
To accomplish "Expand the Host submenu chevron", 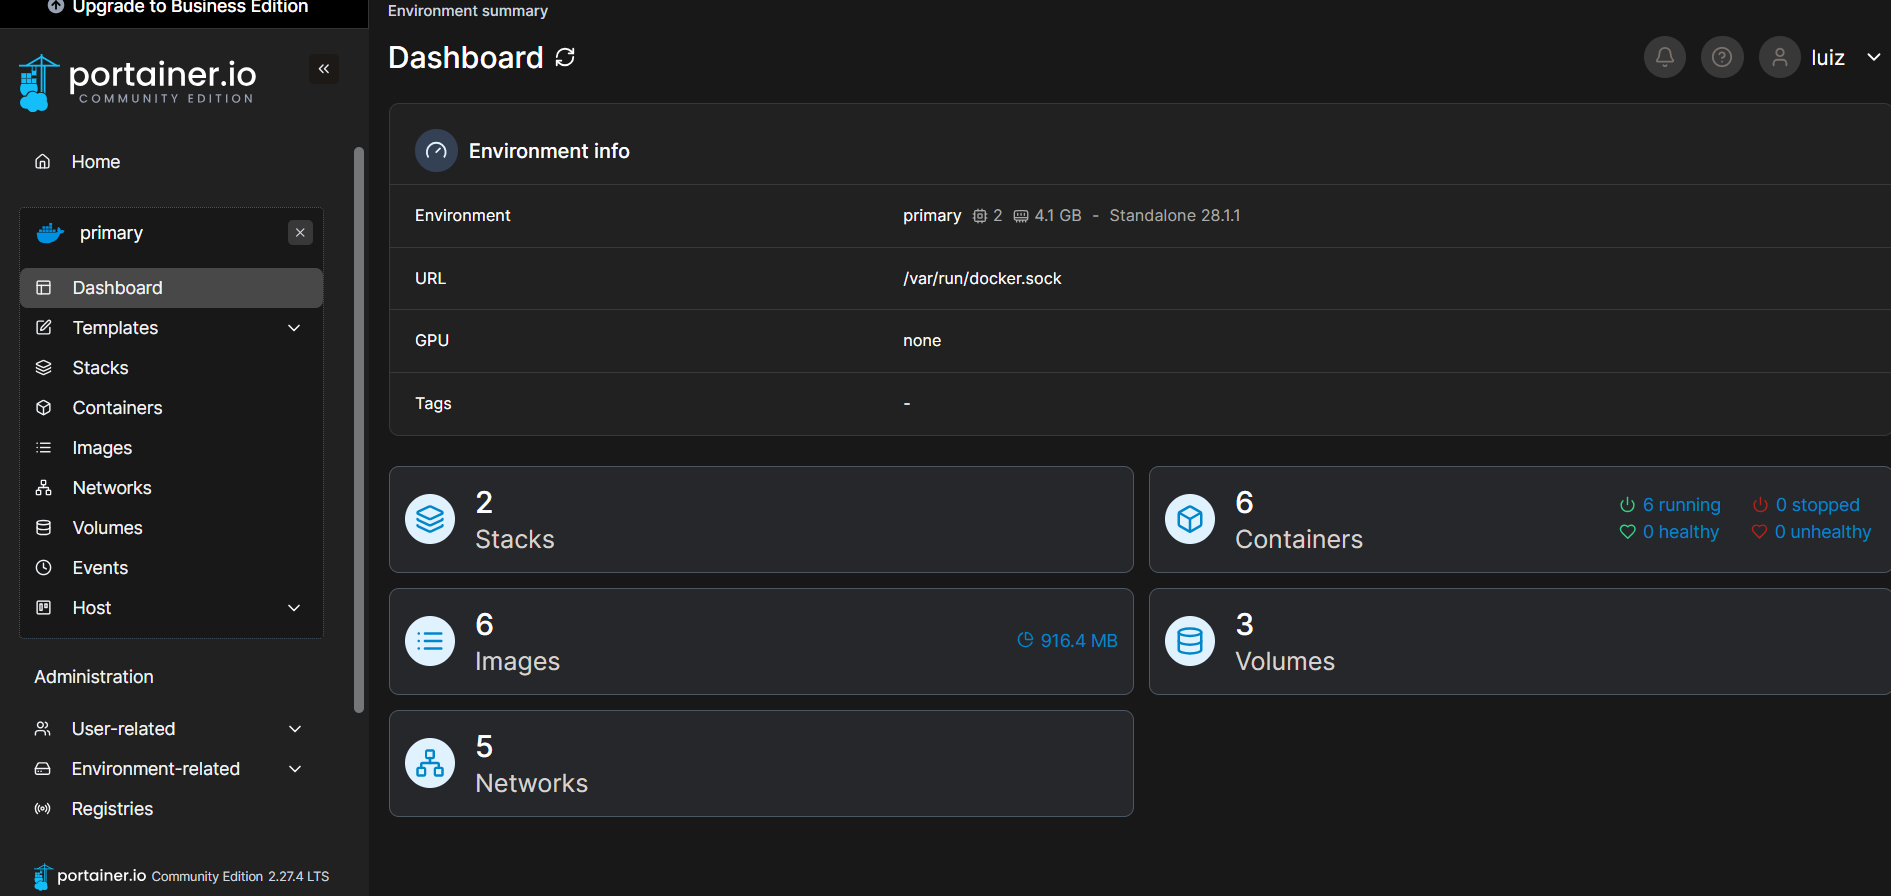I will point(294,608).
